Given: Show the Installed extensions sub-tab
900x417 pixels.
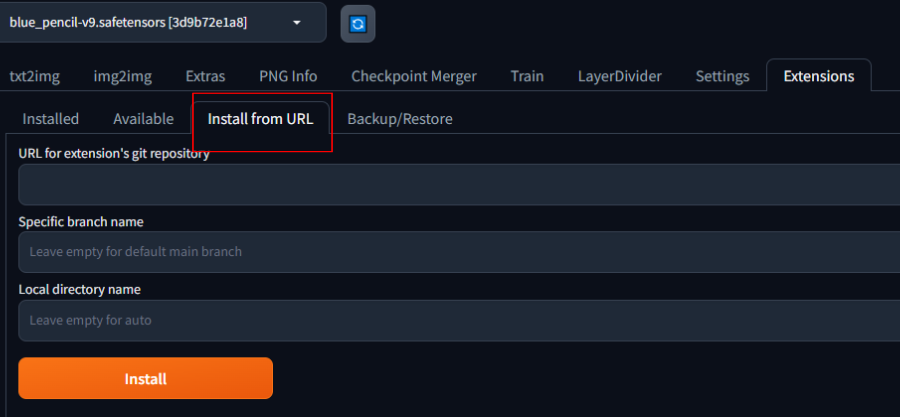Looking at the screenshot, I should pyautogui.click(x=51, y=119).
